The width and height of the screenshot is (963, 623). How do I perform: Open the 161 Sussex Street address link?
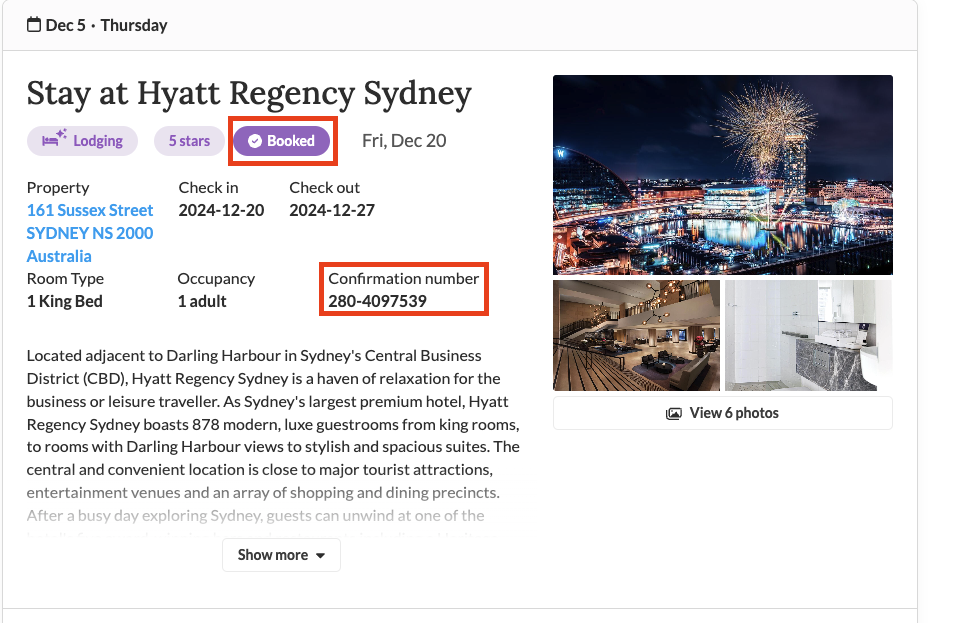[x=90, y=233]
